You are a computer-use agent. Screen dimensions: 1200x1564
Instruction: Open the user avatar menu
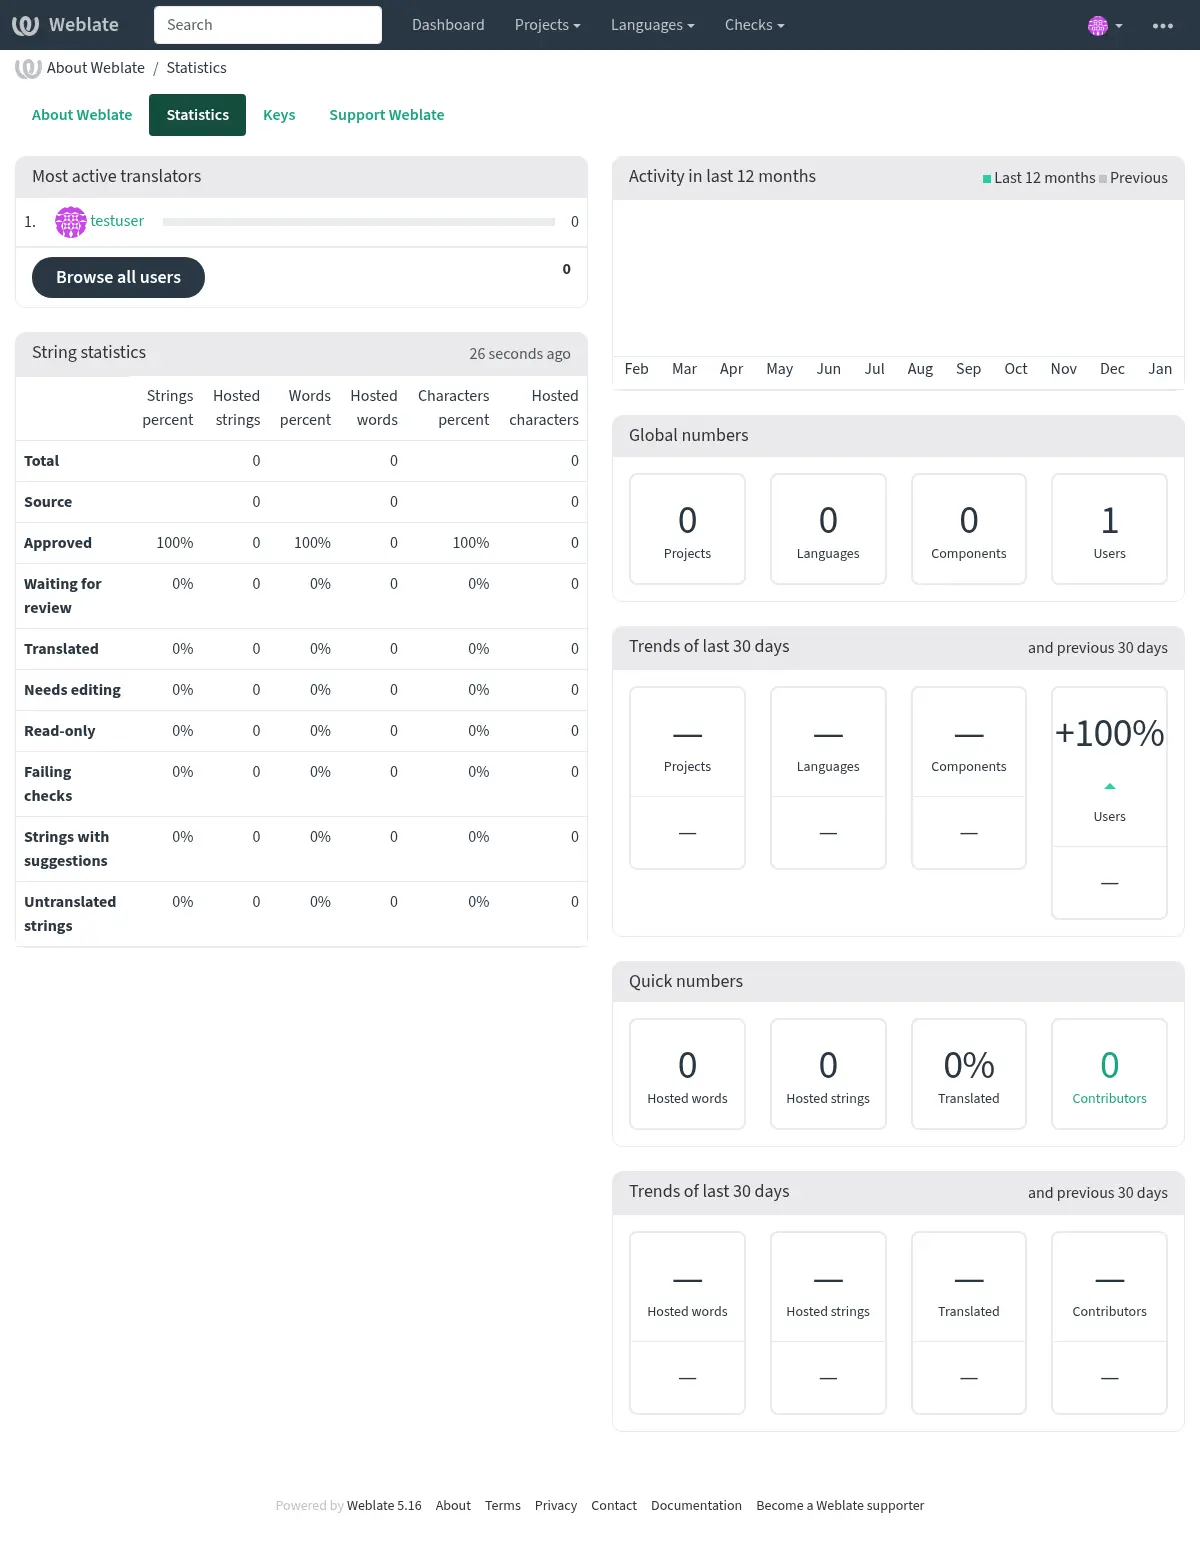tap(1104, 26)
